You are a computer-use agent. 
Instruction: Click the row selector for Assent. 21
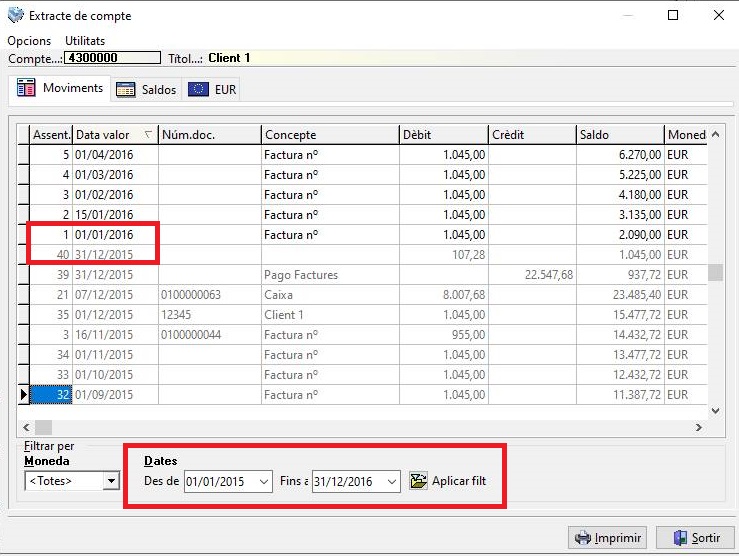coord(24,295)
